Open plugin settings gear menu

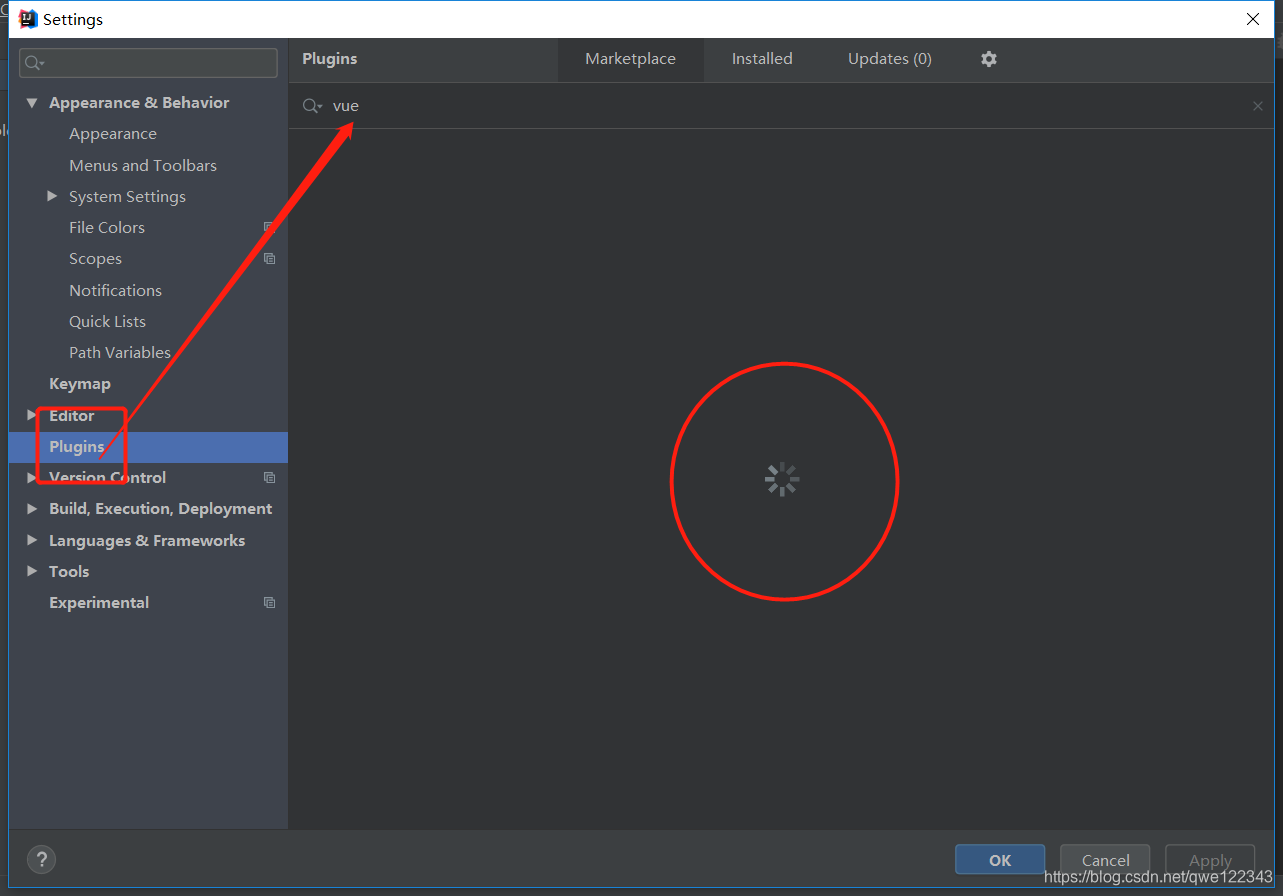click(989, 59)
